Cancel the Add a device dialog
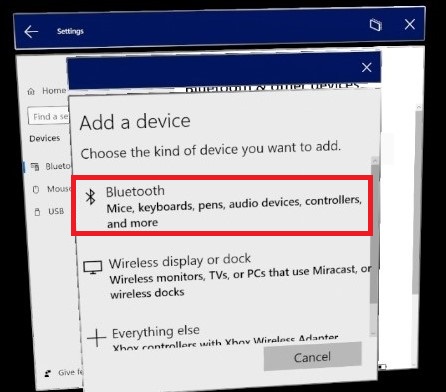 (312, 357)
